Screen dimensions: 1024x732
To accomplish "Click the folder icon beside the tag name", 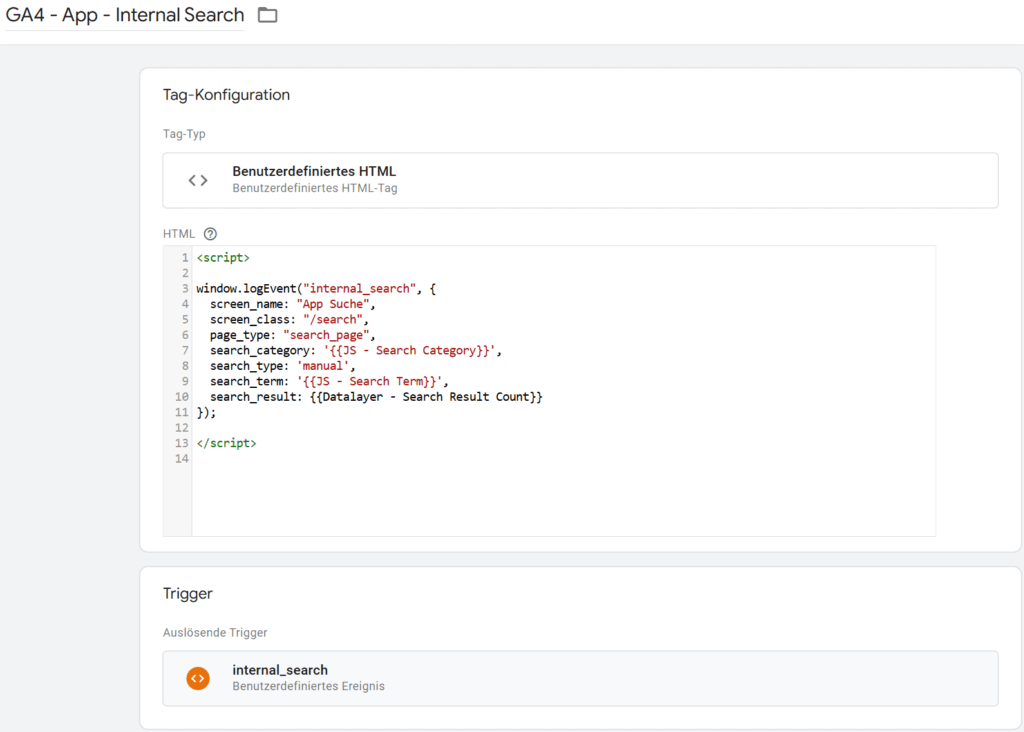I will coord(267,15).
